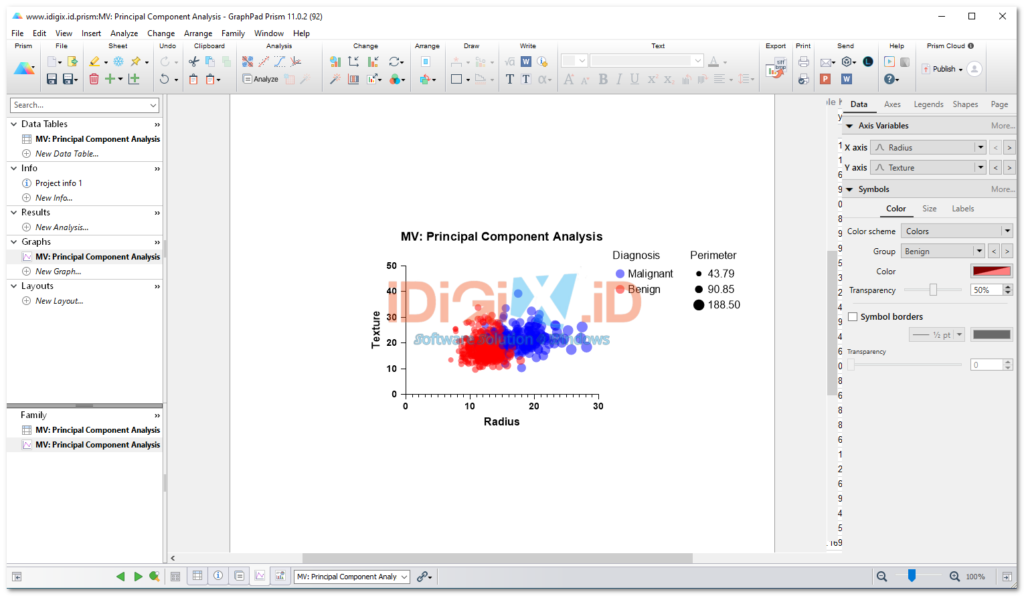Switch to the Legends tab
1024x596 pixels.
(x=928, y=104)
